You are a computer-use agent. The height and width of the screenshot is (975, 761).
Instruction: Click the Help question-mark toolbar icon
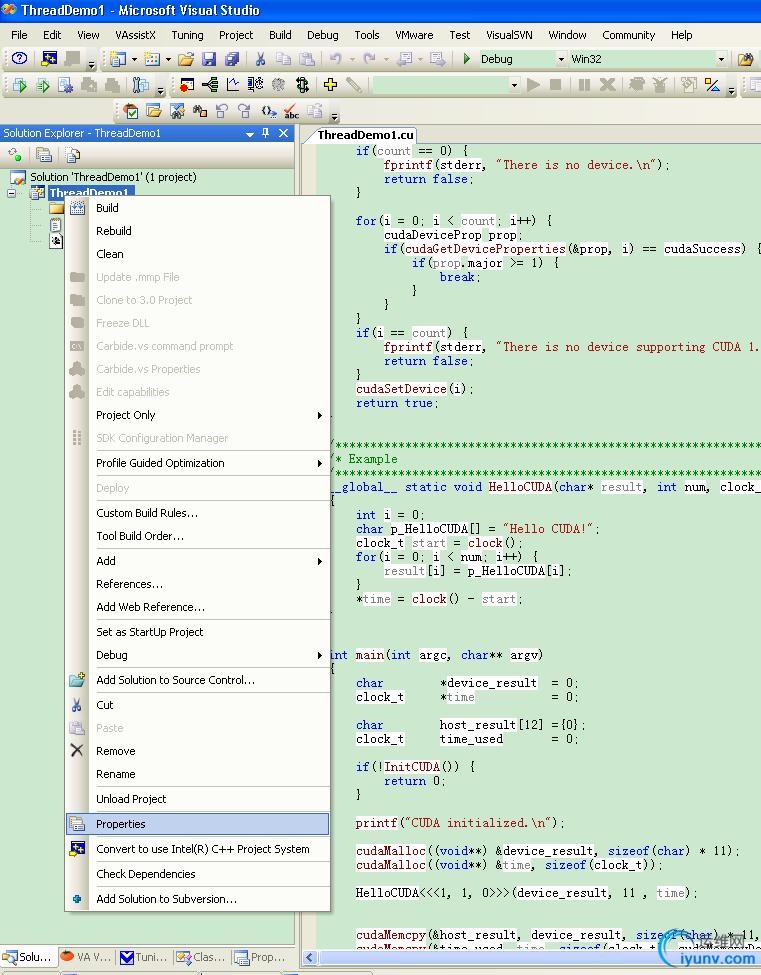19,58
